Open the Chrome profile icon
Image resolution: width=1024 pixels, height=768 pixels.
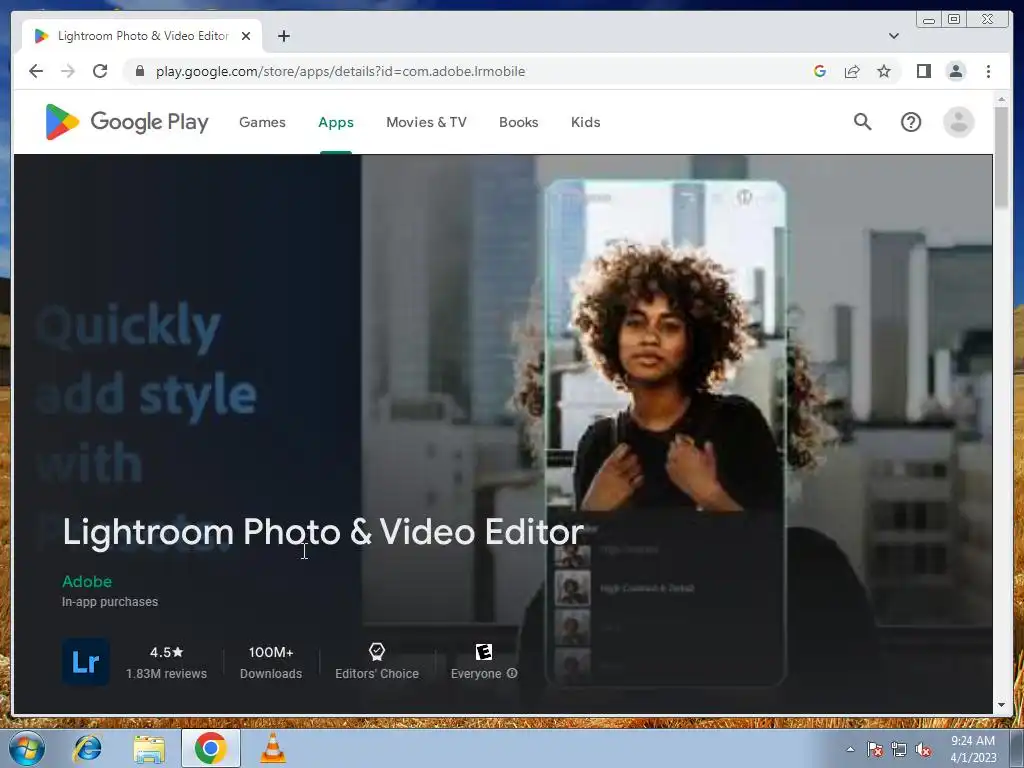(955, 71)
